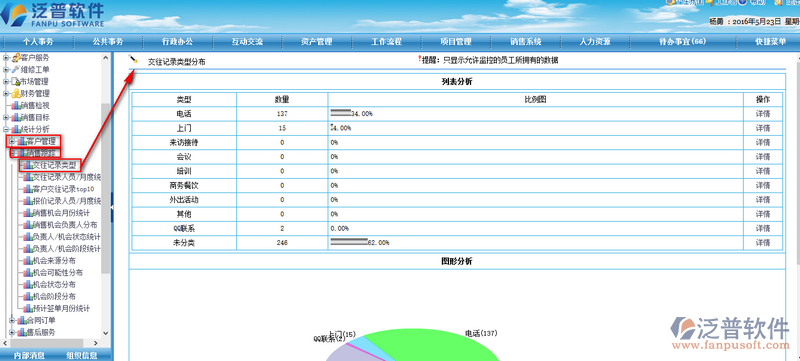Open 详情 link for 电话 row

pyautogui.click(x=763, y=114)
